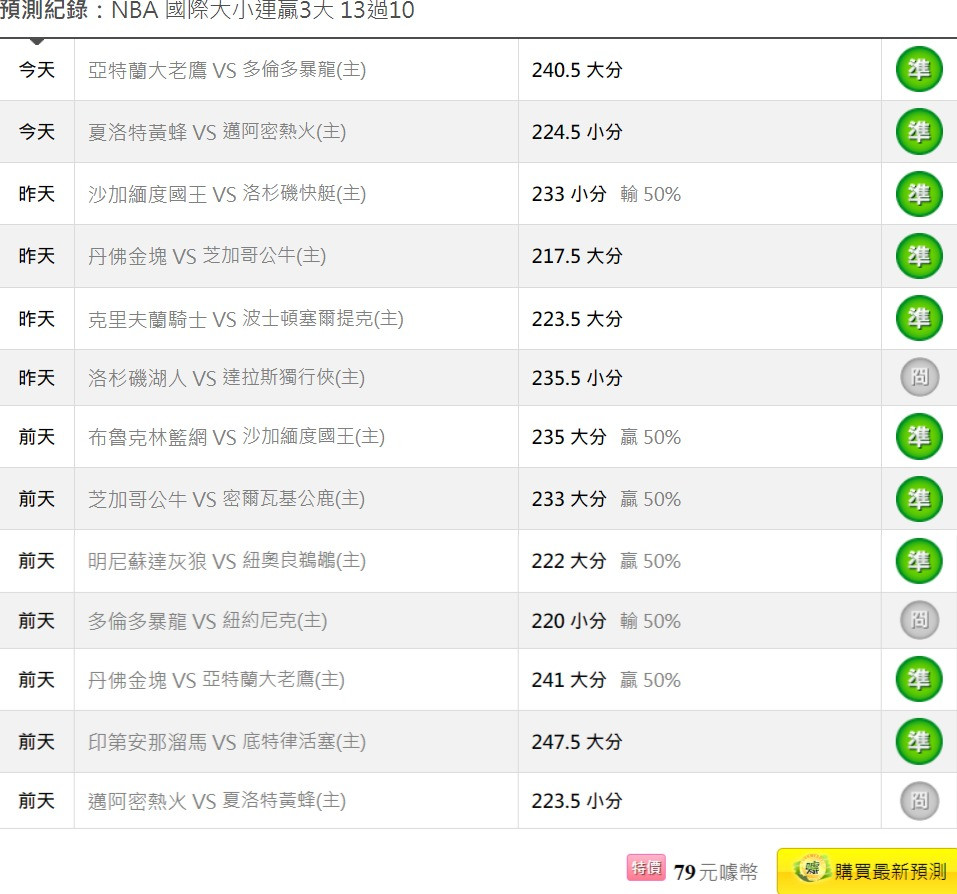
Task: Click 前天 date cell for 印第安那溜馬 row
Action: point(37,742)
